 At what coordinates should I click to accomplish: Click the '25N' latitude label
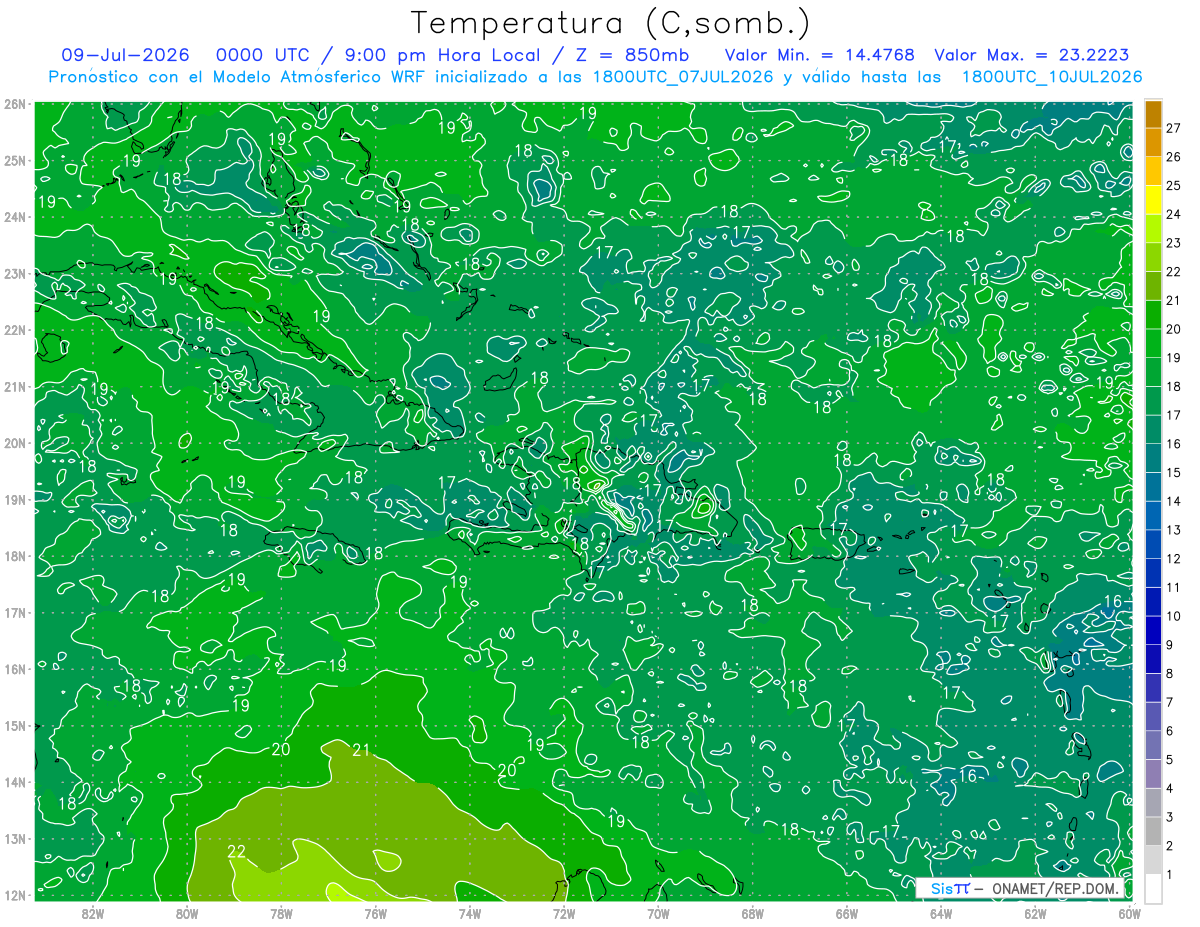point(15,161)
